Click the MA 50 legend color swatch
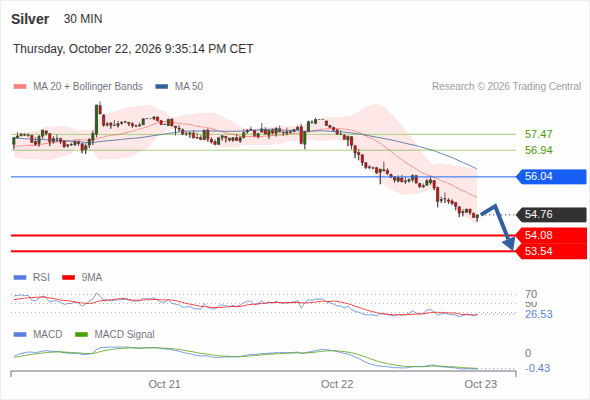The height and width of the screenshot is (400, 590). [162, 87]
